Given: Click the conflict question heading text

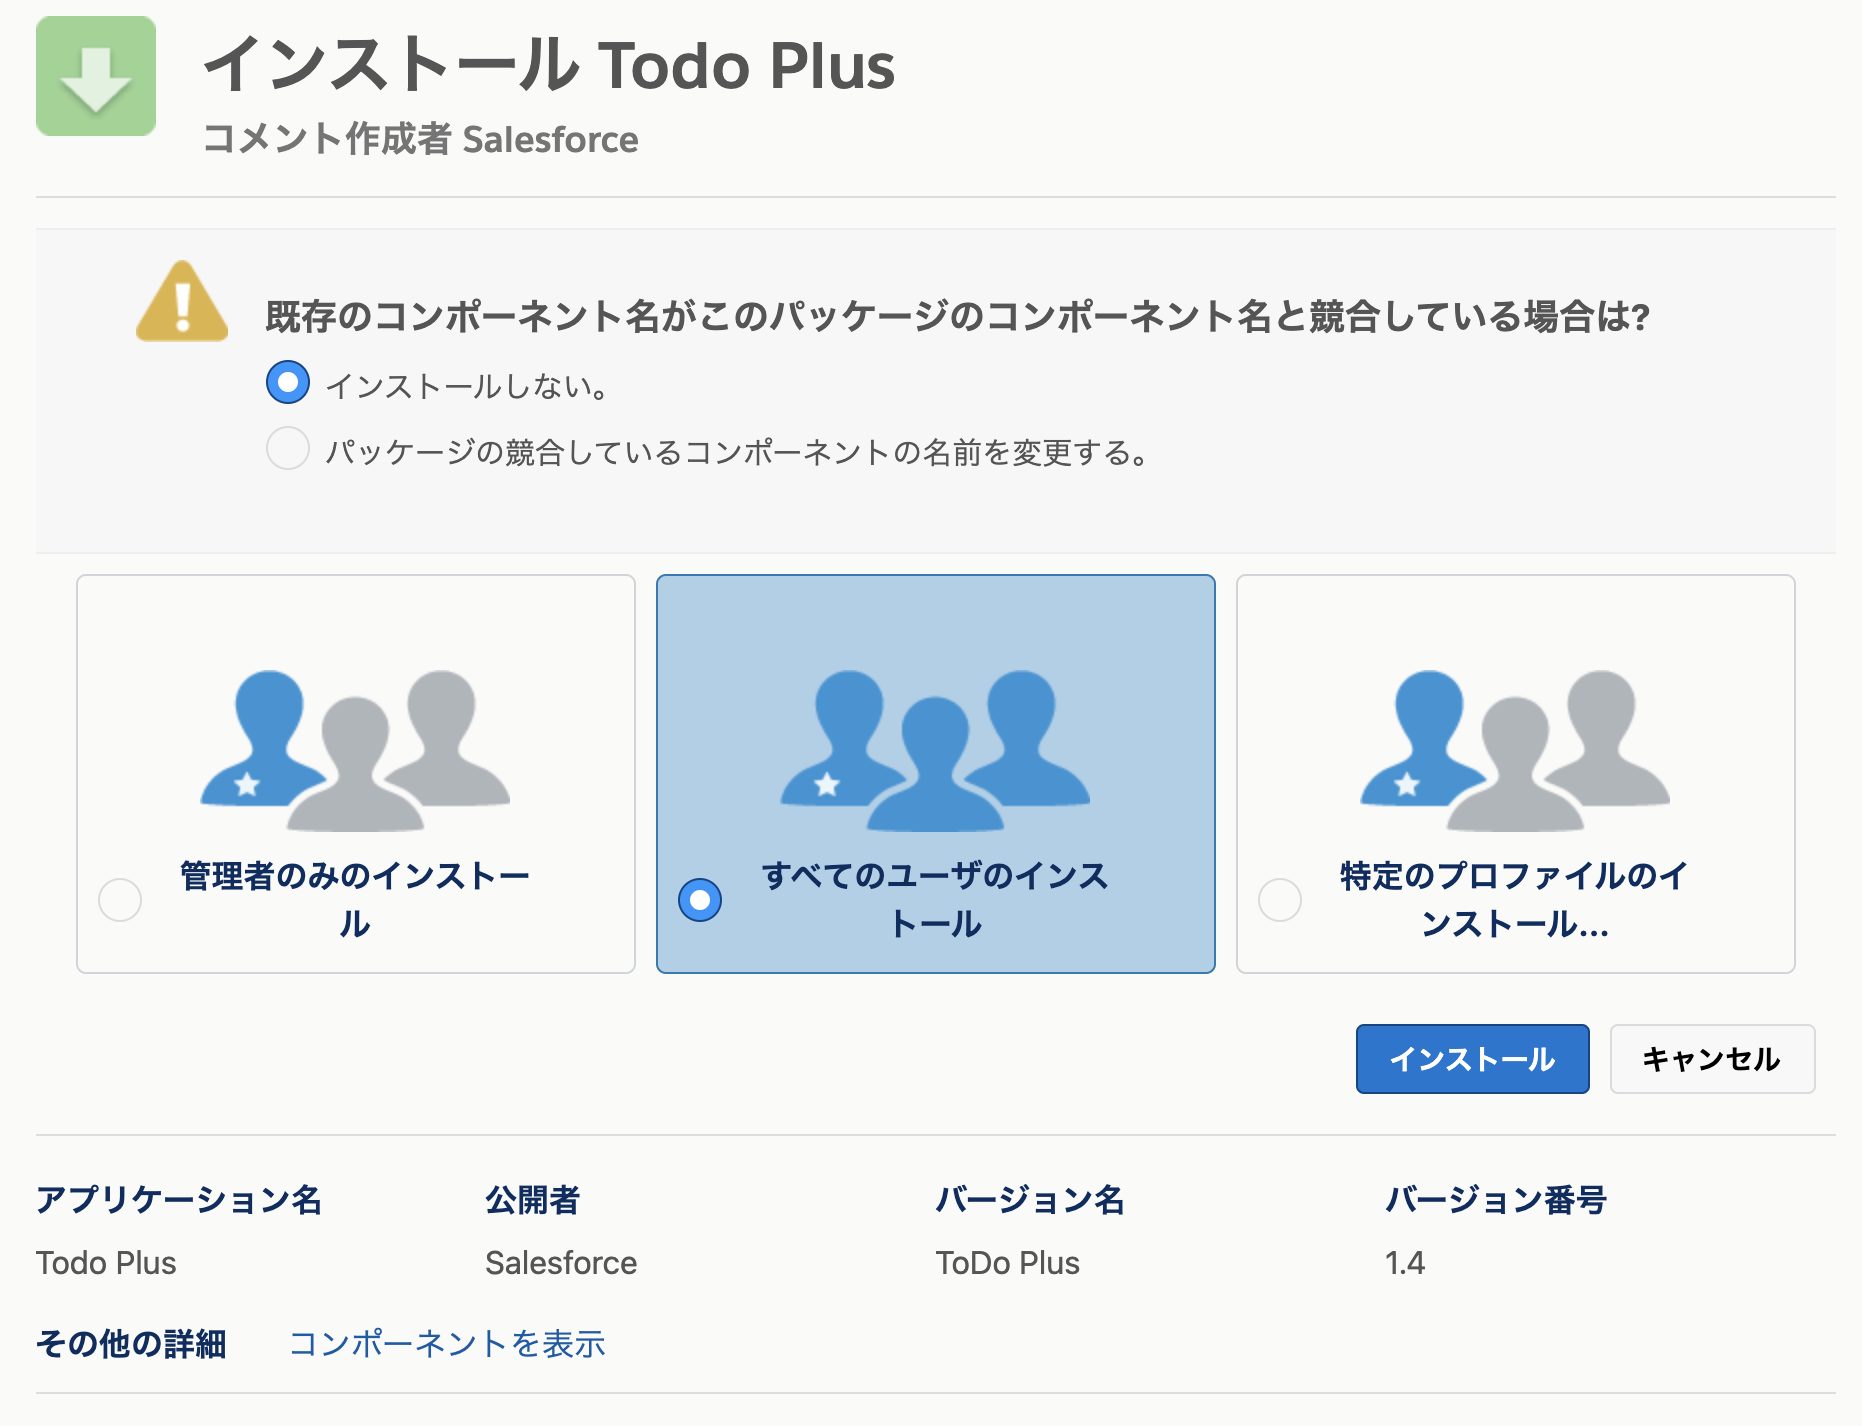Looking at the screenshot, I should click(x=958, y=316).
